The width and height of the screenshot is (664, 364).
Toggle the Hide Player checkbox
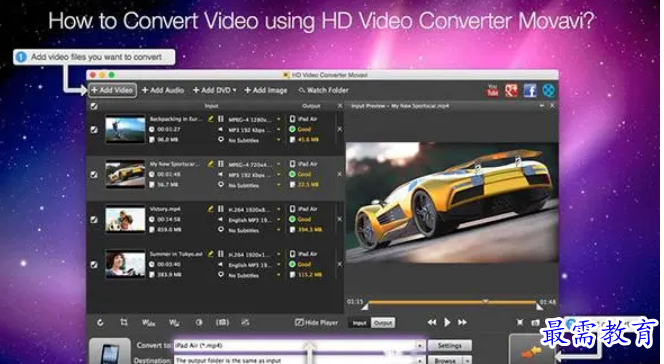299,323
